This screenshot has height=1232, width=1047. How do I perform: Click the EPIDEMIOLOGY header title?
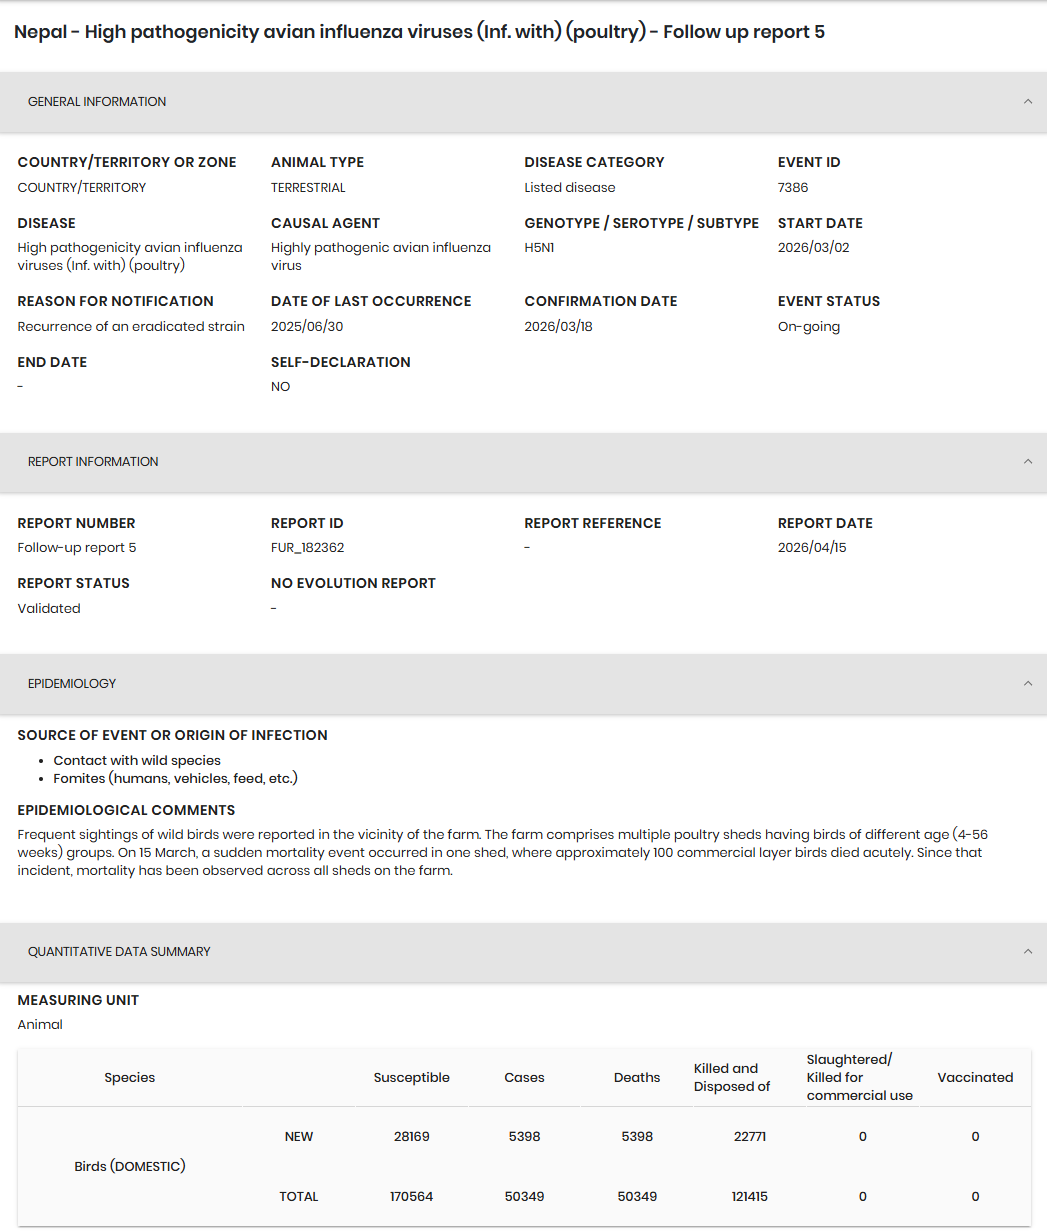(72, 684)
